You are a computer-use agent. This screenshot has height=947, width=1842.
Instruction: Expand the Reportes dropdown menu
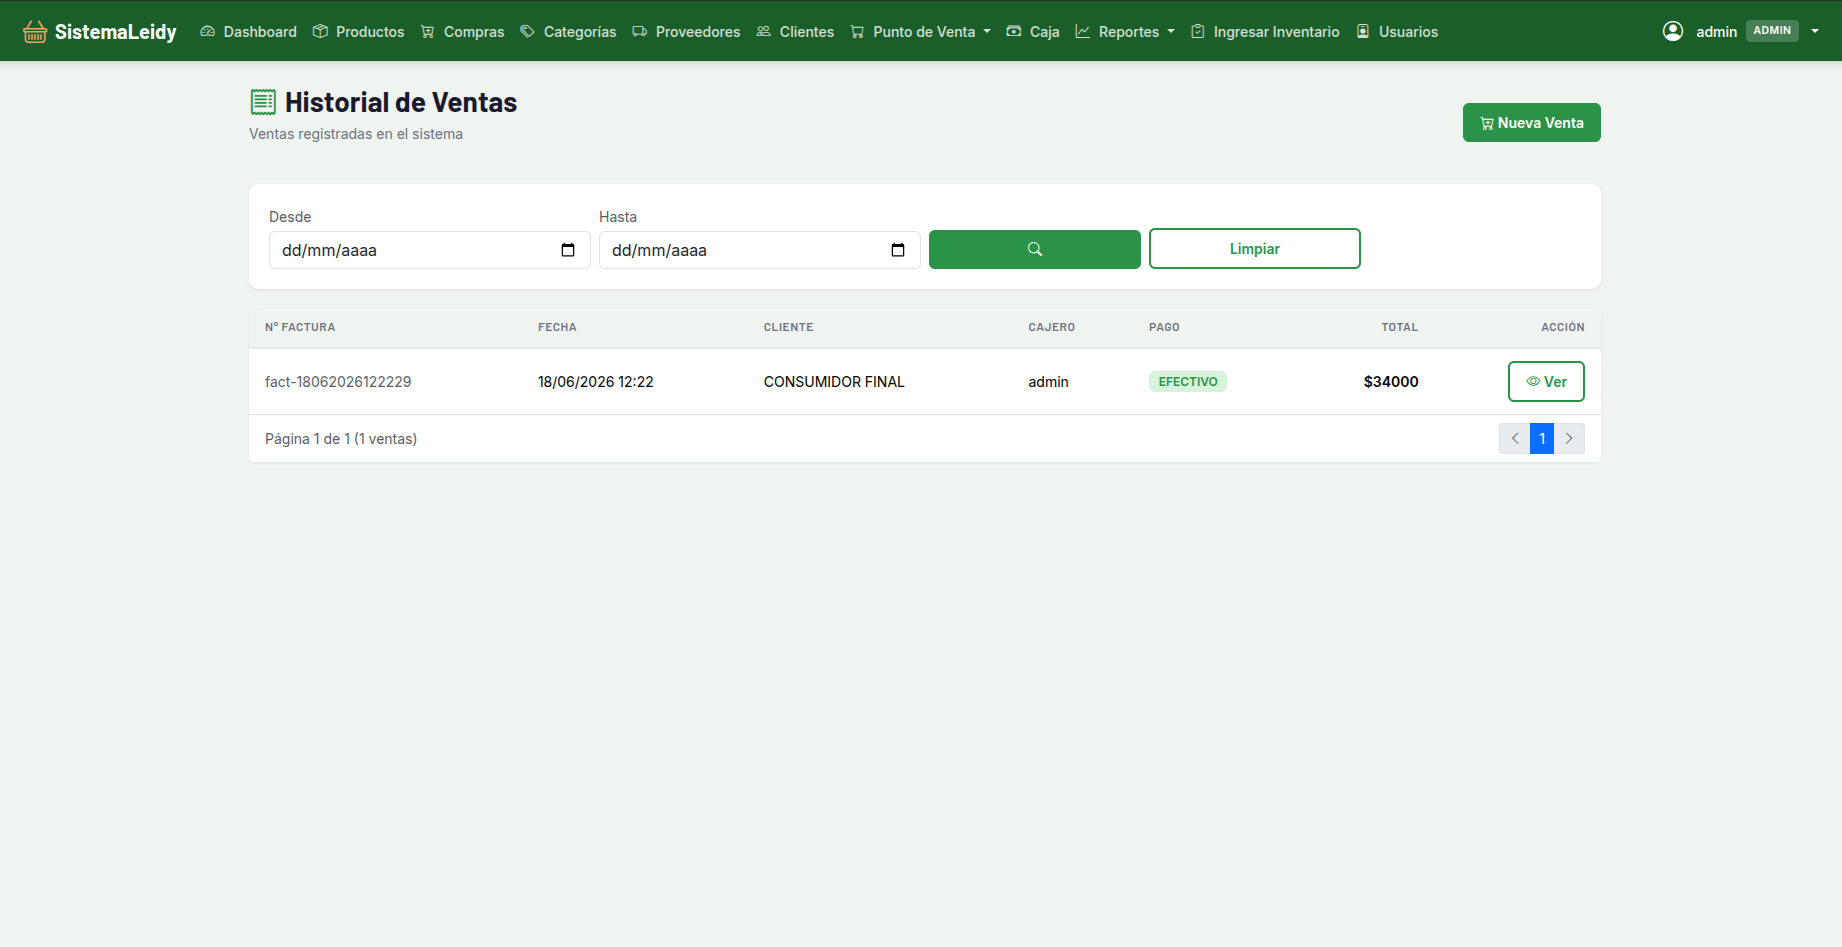click(x=1125, y=32)
